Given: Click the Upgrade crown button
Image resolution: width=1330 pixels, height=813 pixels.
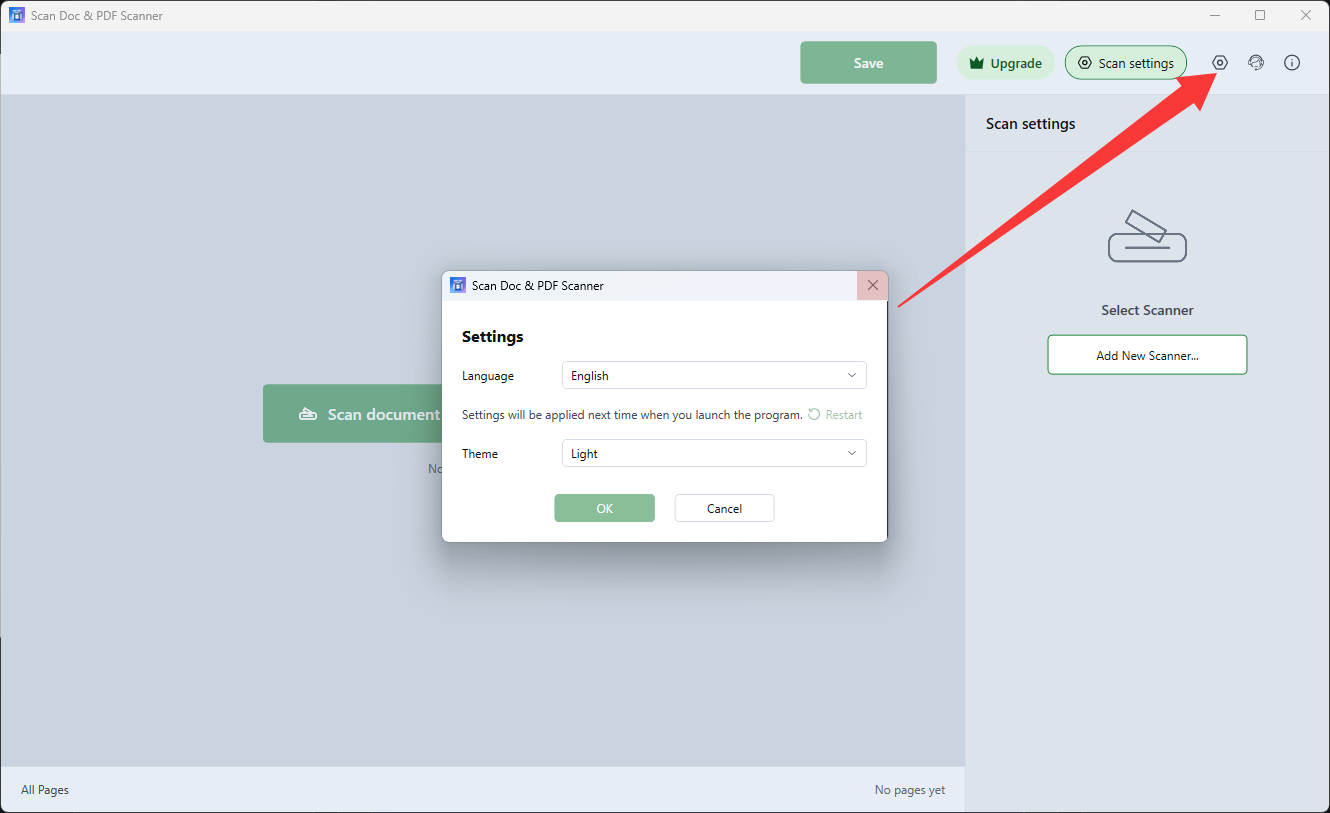Looking at the screenshot, I should (1006, 63).
